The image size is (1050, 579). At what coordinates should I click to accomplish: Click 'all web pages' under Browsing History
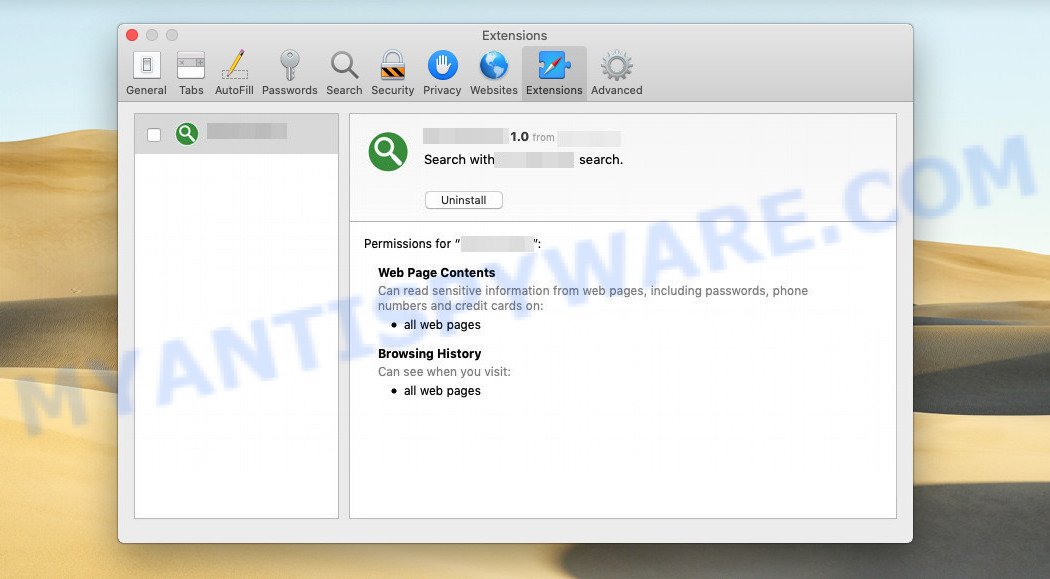coord(442,391)
